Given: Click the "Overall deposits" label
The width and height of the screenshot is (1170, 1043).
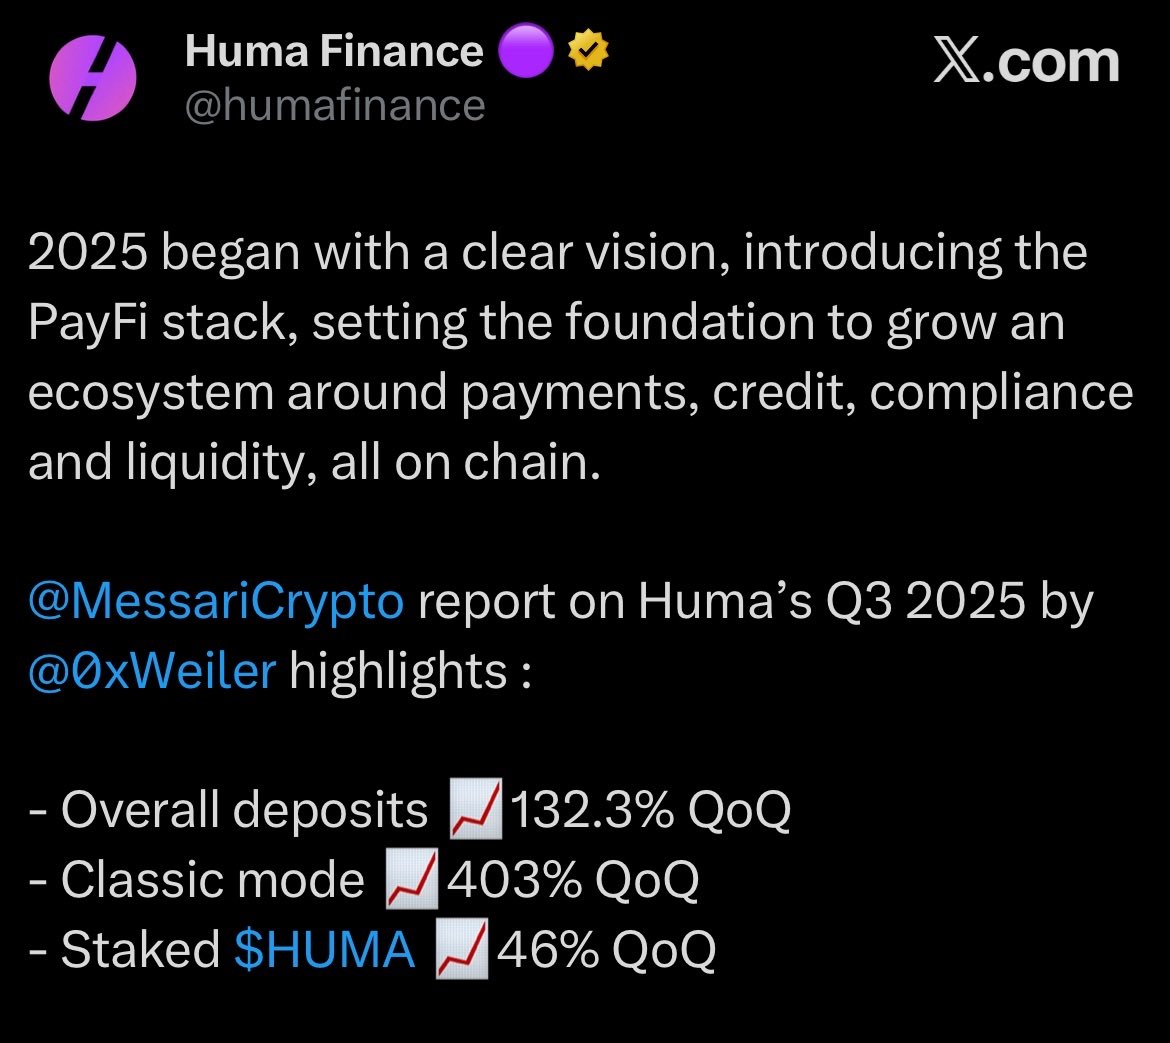Looking at the screenshot, I should [x=245, y=810].
